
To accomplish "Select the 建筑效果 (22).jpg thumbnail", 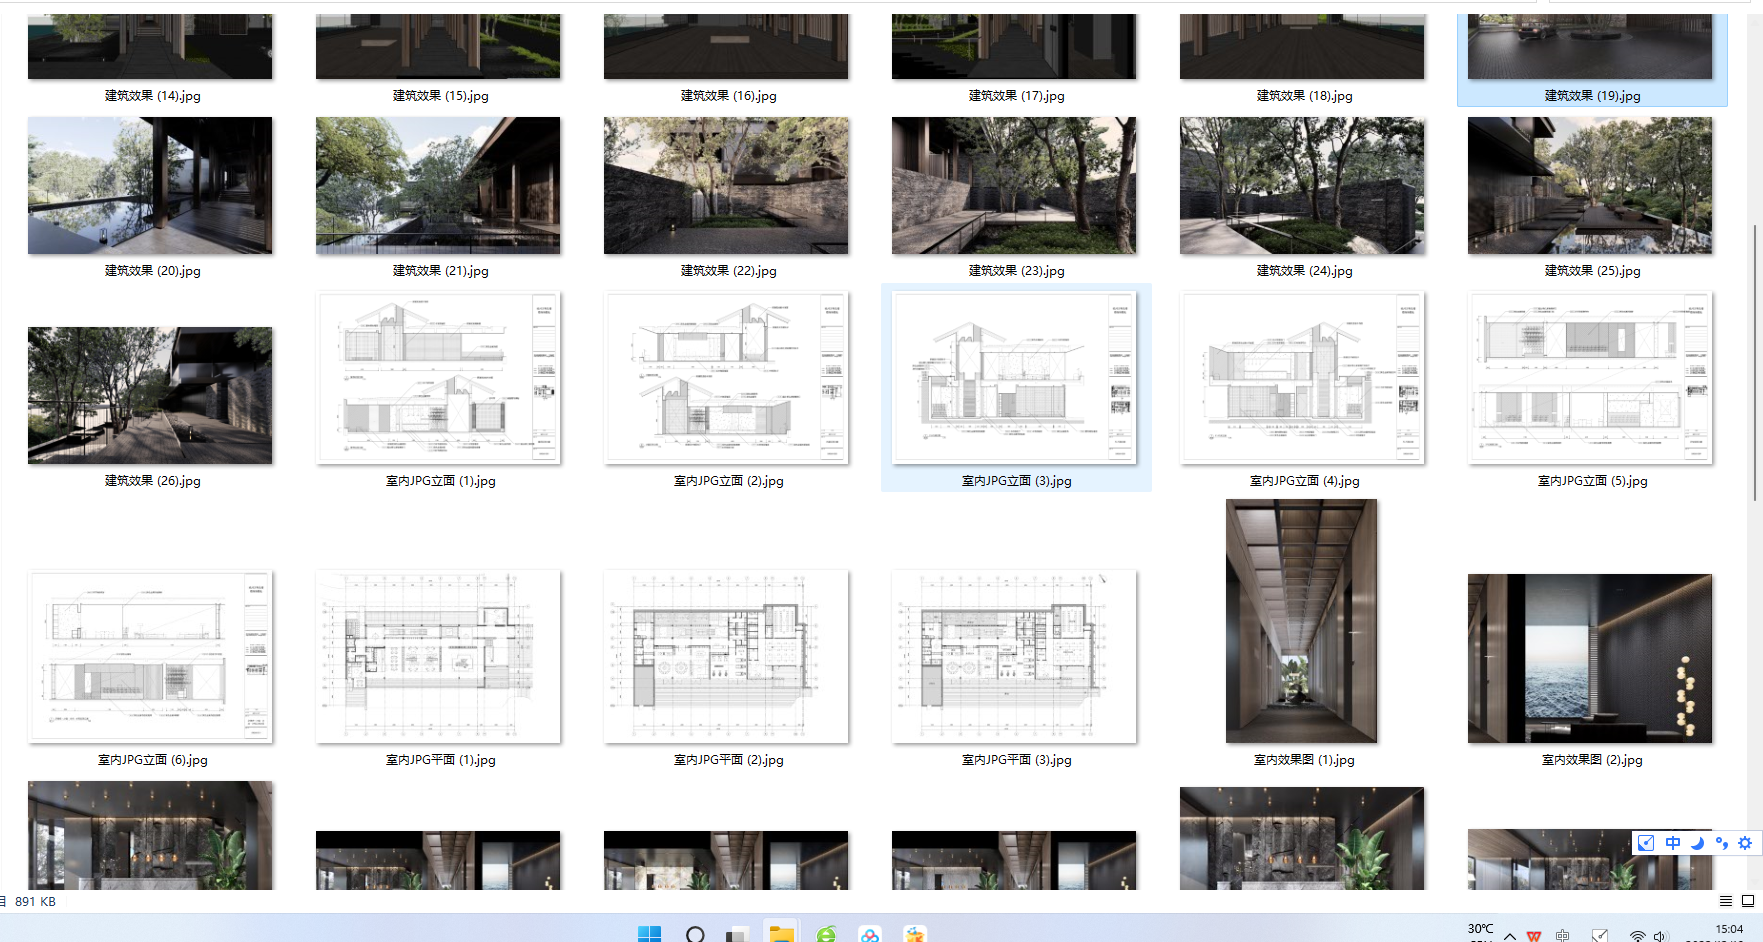I will (726, 185).
